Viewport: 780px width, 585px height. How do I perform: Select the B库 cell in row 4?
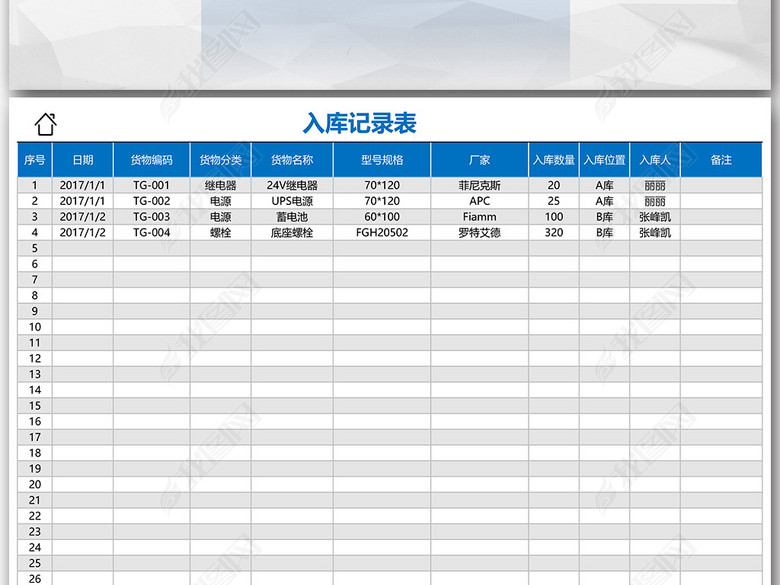(x=604, y=233)
